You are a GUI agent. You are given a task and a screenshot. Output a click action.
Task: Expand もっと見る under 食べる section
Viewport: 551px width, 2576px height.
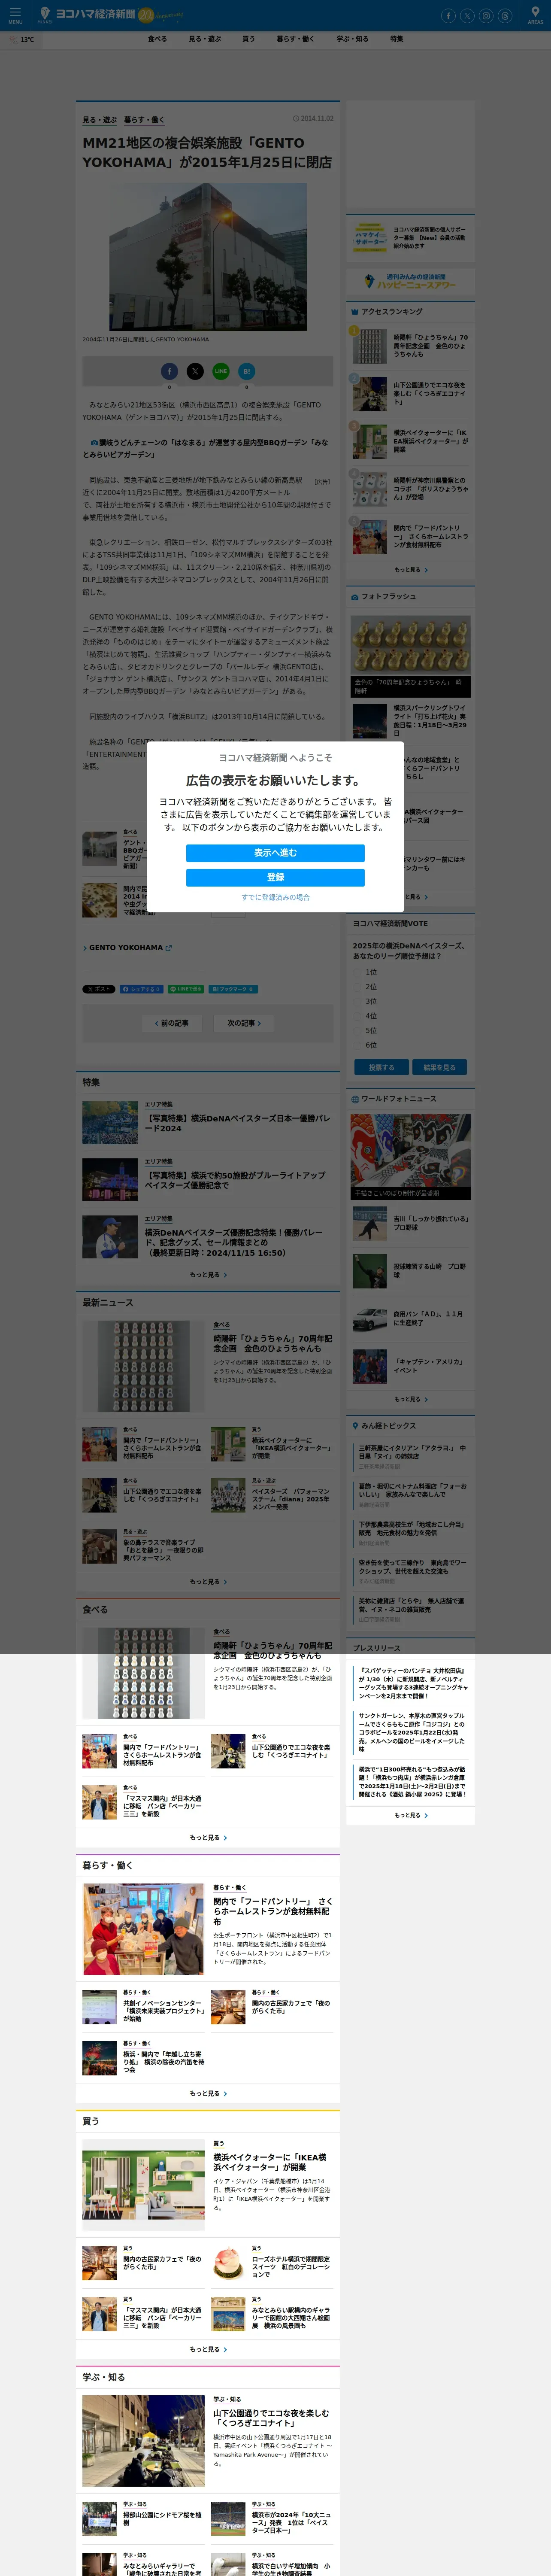(x=208, y=1837)
